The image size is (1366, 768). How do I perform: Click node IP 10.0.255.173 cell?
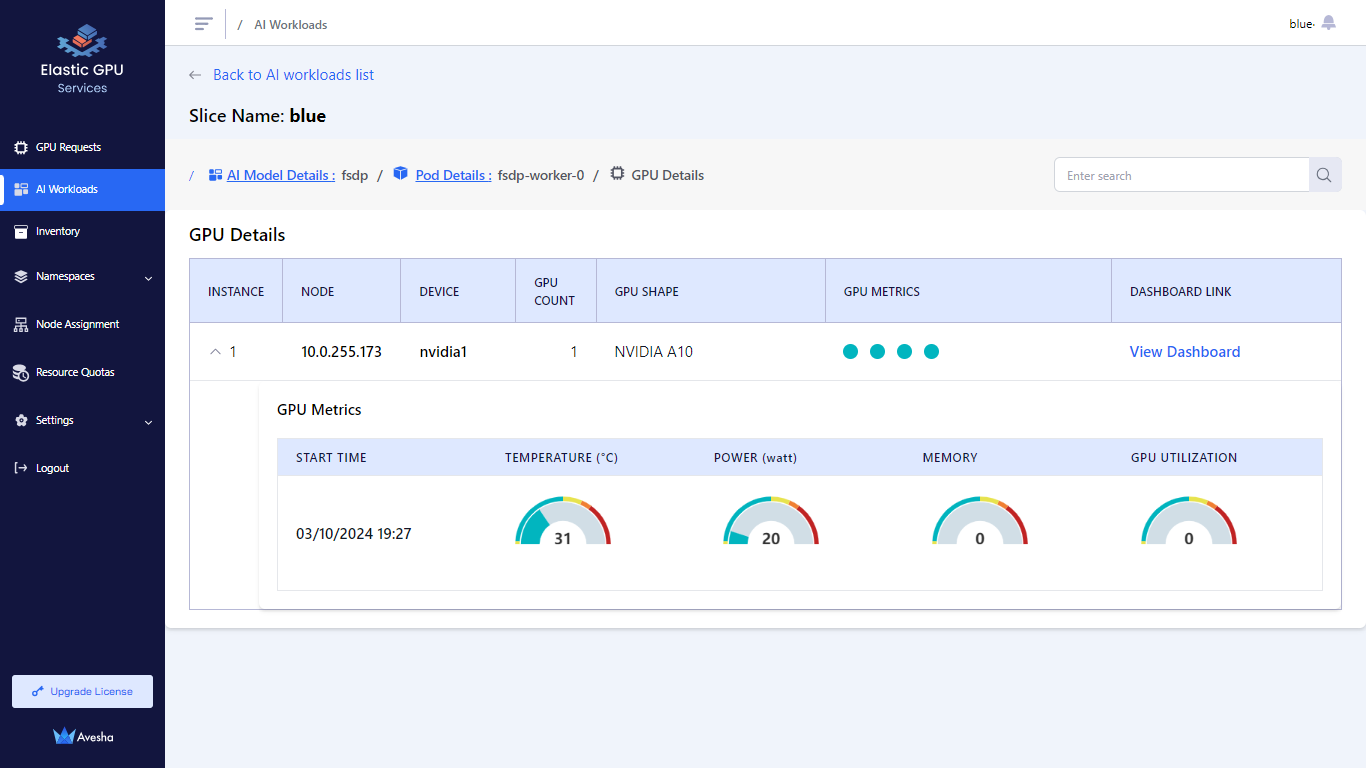341,352
